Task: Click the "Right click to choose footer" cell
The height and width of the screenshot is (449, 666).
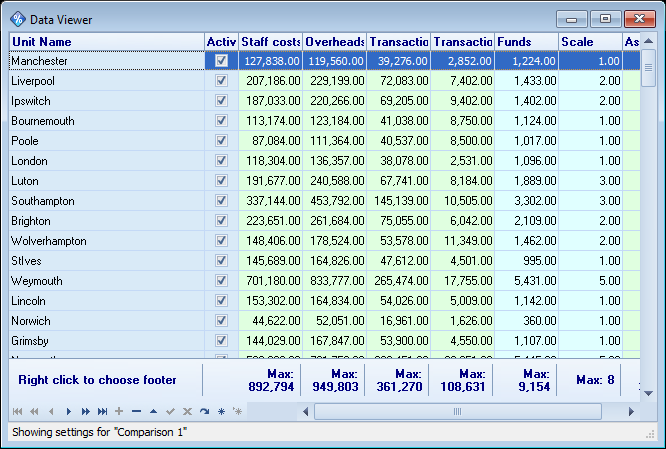Action: click(x=105, y=379)
